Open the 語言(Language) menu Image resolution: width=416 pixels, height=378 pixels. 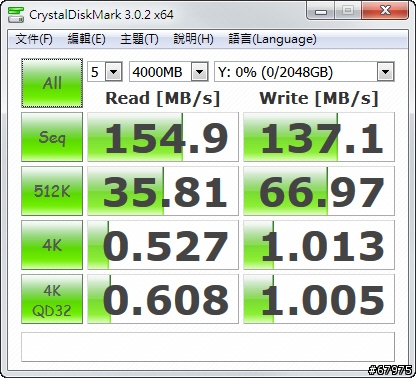tap(272, 39)
